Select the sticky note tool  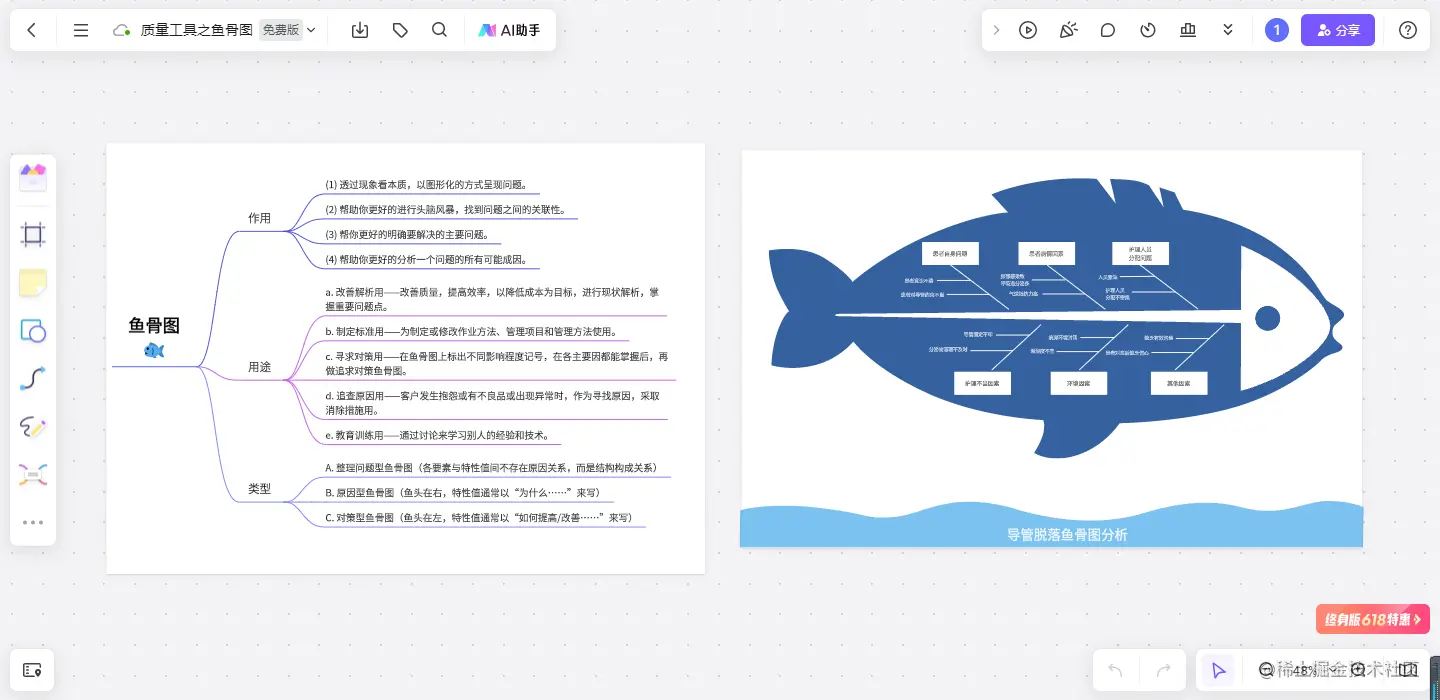point(33,283)
